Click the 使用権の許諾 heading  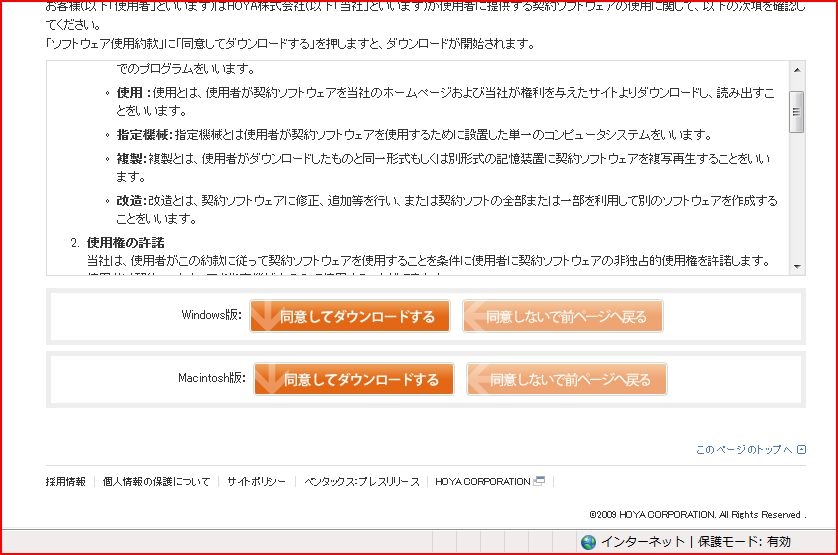pos(126,243)
